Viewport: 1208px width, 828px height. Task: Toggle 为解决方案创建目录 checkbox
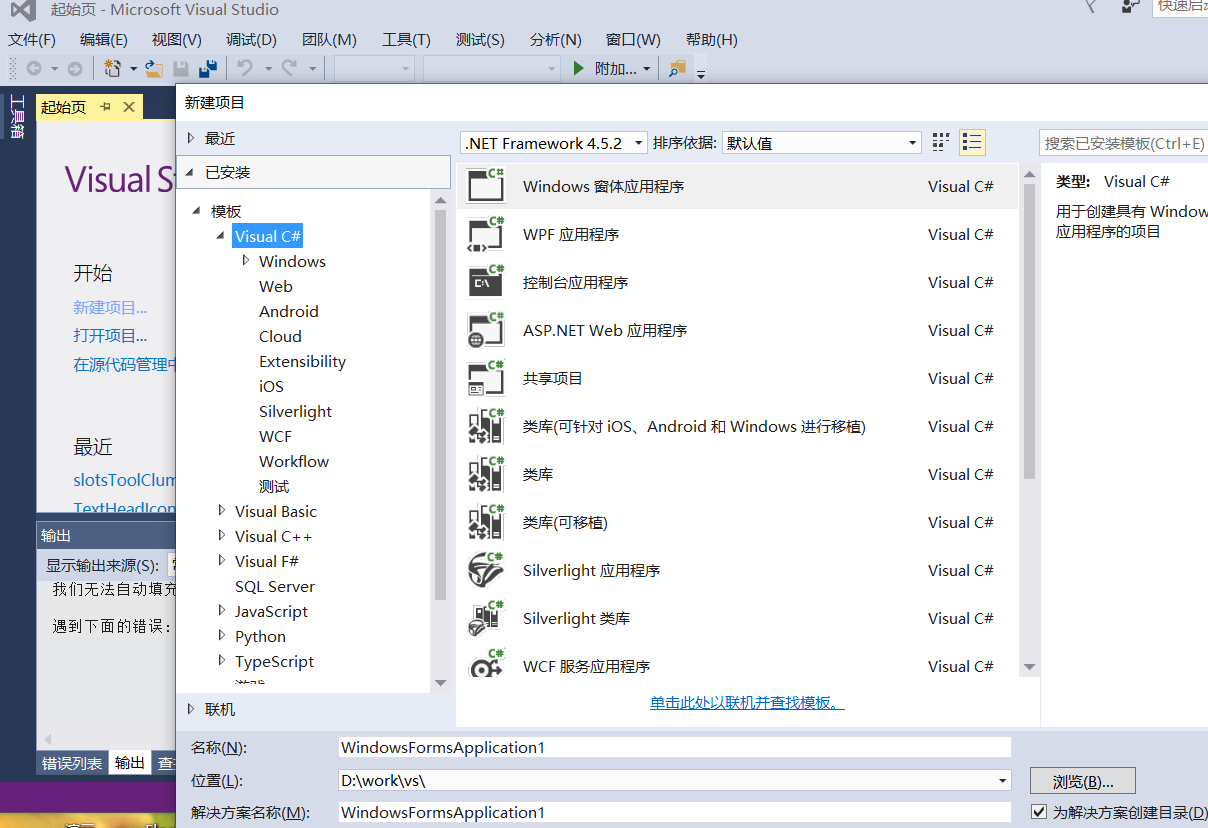pyautogui.click(x=1039, y=812)
